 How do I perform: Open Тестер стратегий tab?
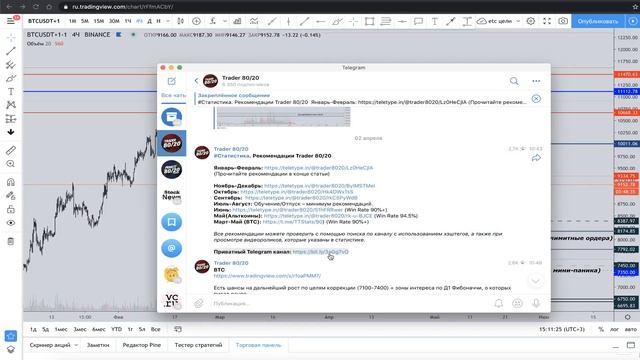click(x=198, y=345)
